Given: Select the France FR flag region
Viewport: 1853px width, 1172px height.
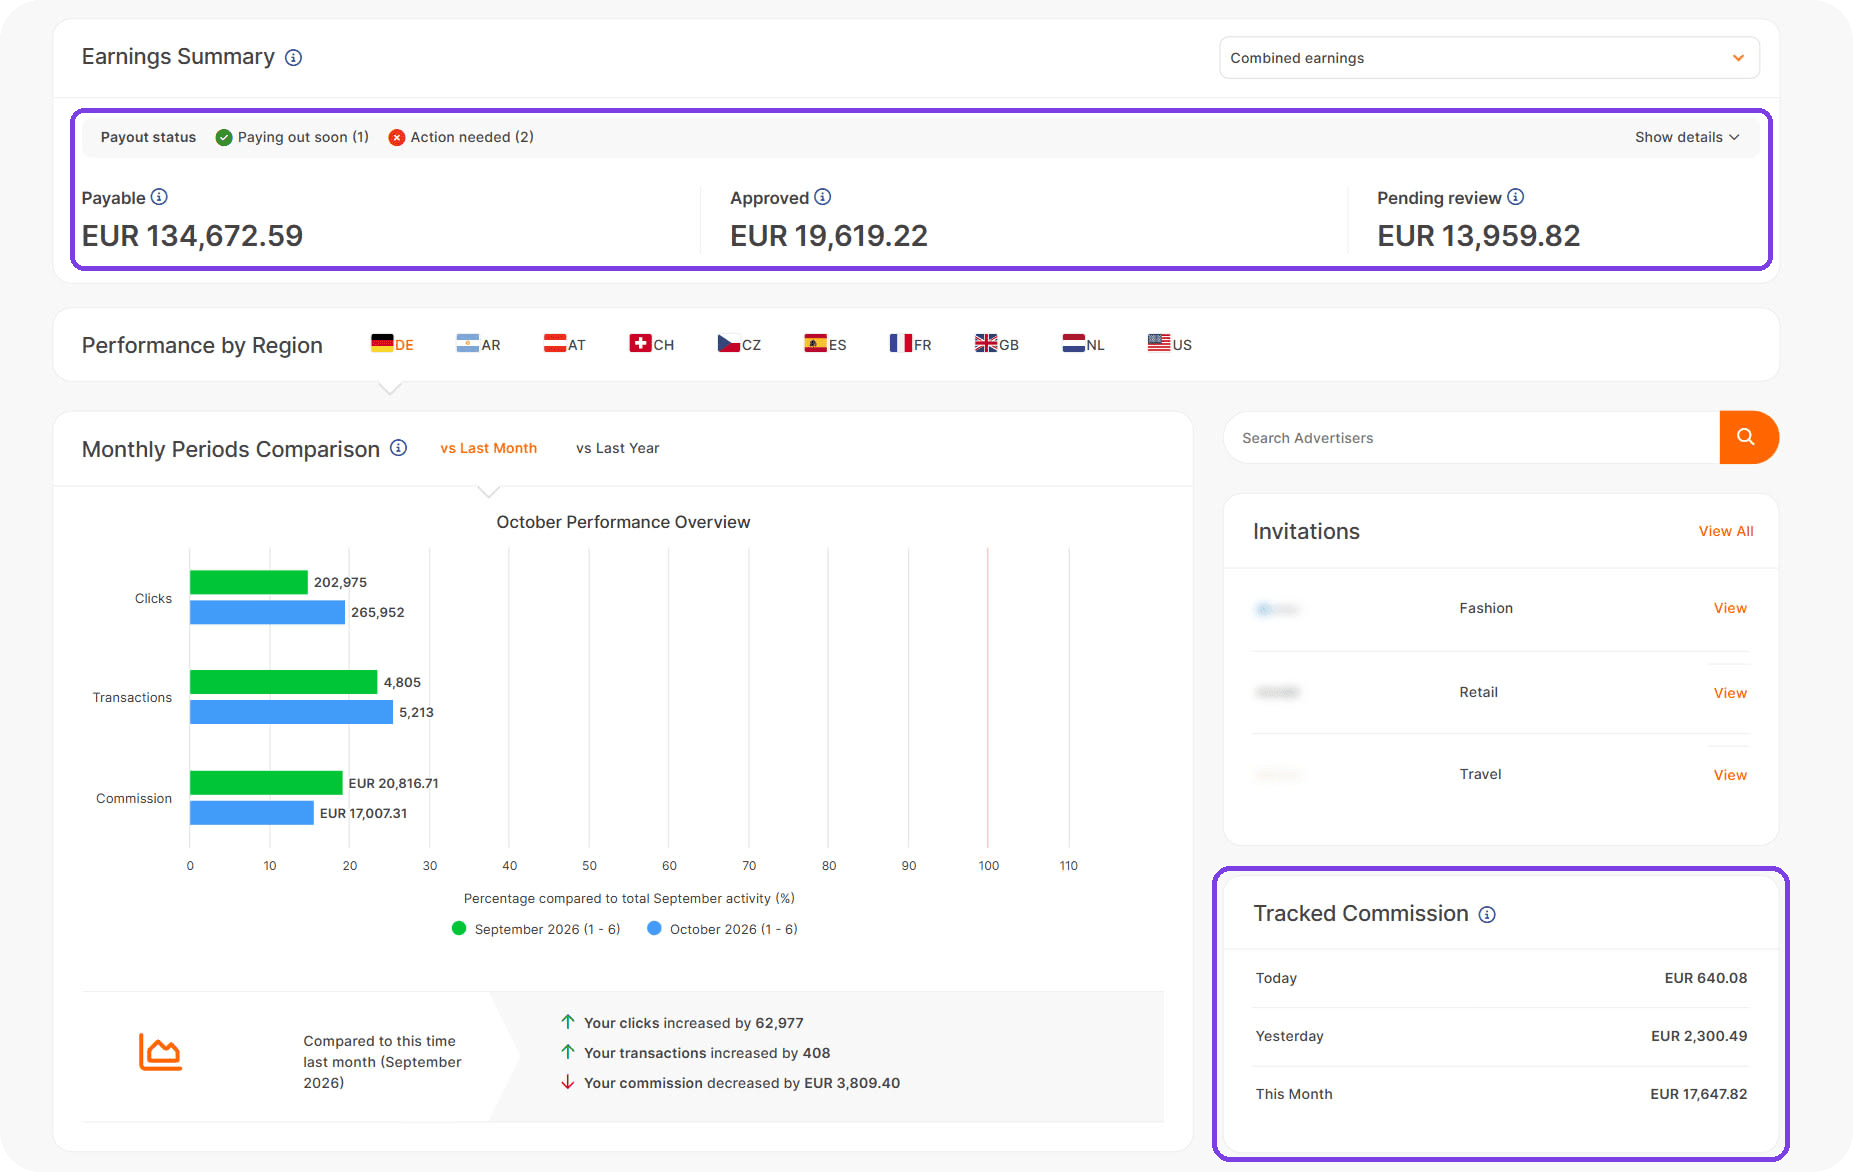Looking at the screenshot, I should coord(910,344).
